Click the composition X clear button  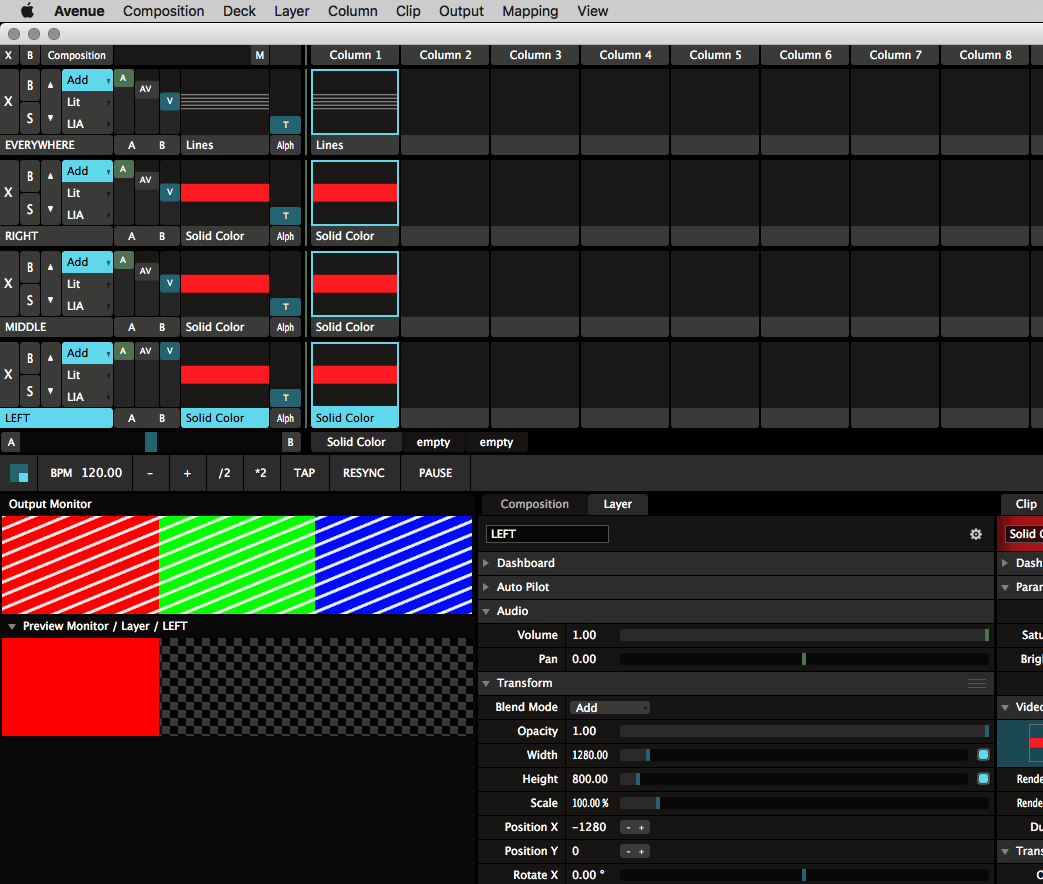click(x=9, y=56)
